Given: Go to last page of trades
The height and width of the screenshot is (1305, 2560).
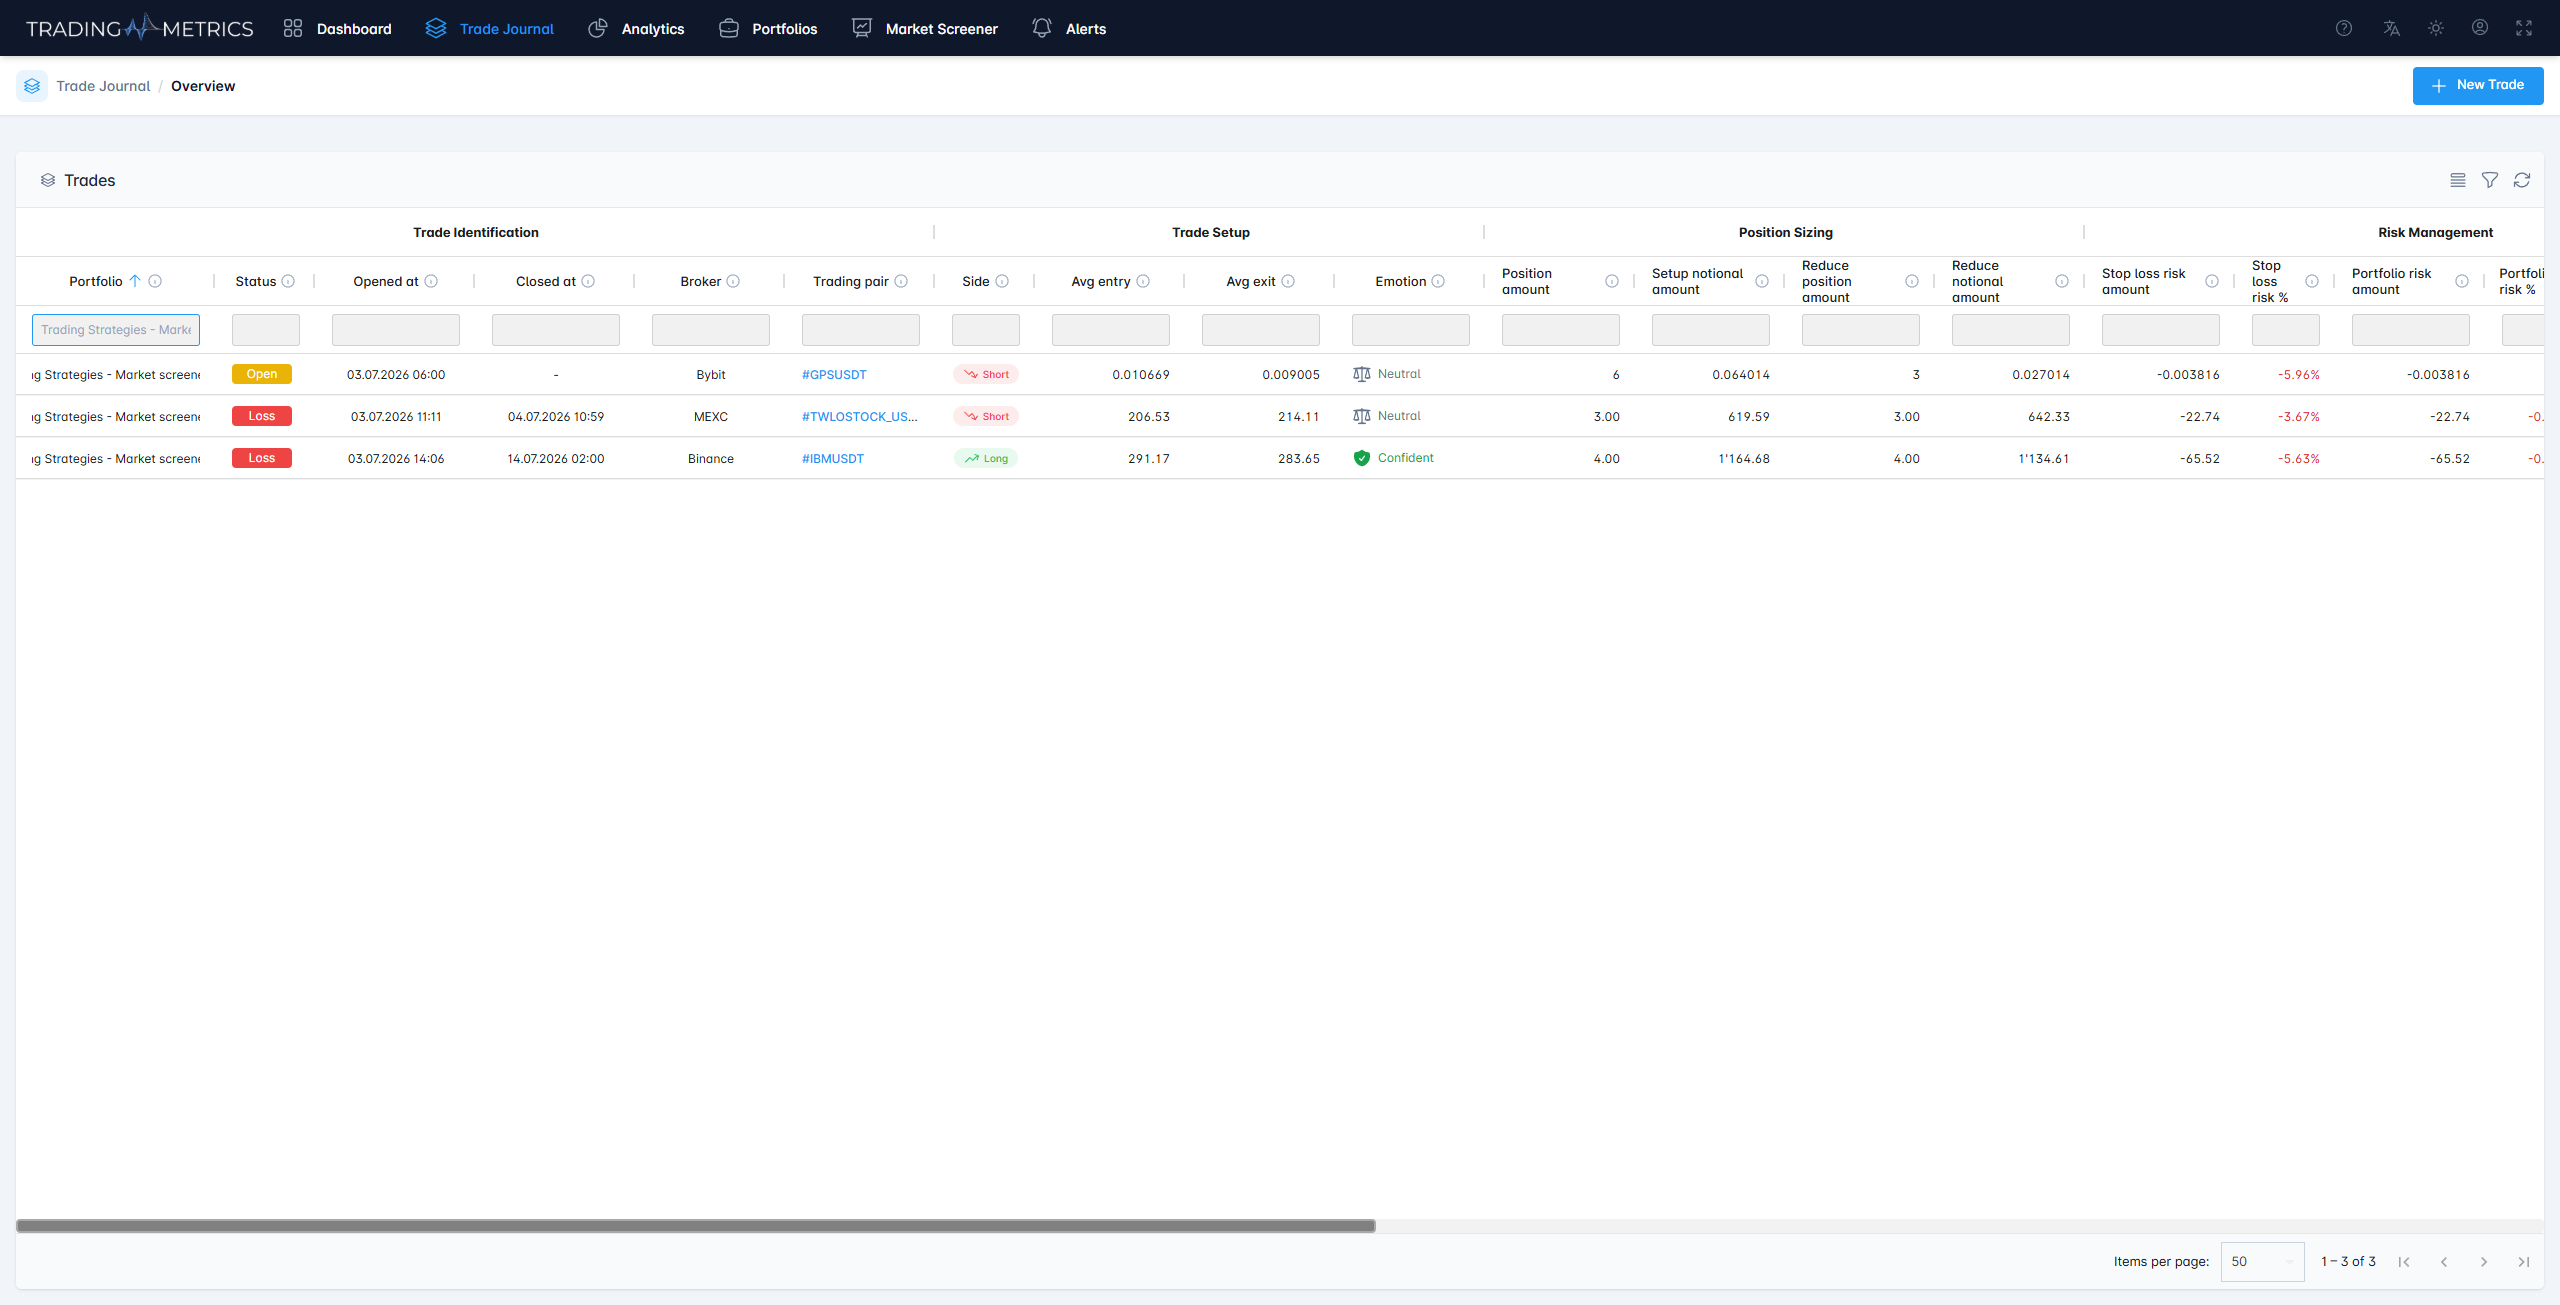Looking at the screenshot, I should coord(2523,1262).
